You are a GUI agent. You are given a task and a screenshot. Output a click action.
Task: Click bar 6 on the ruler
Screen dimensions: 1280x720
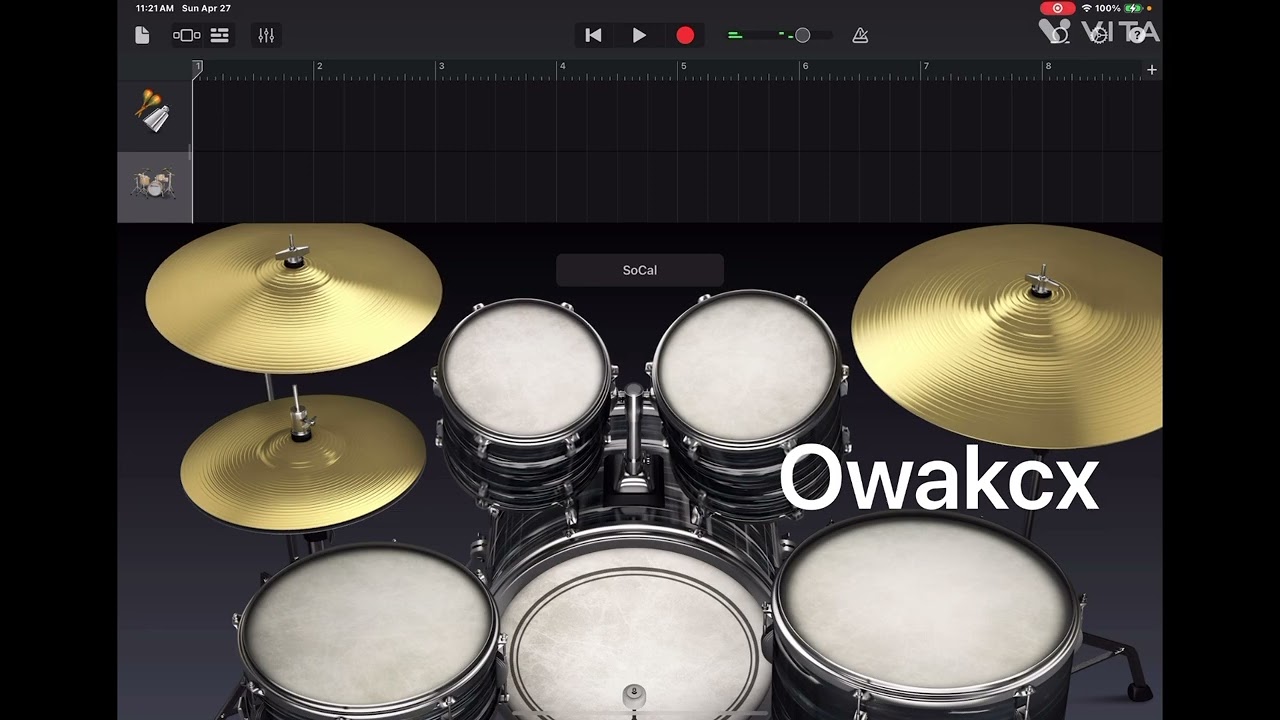point(805,67)
